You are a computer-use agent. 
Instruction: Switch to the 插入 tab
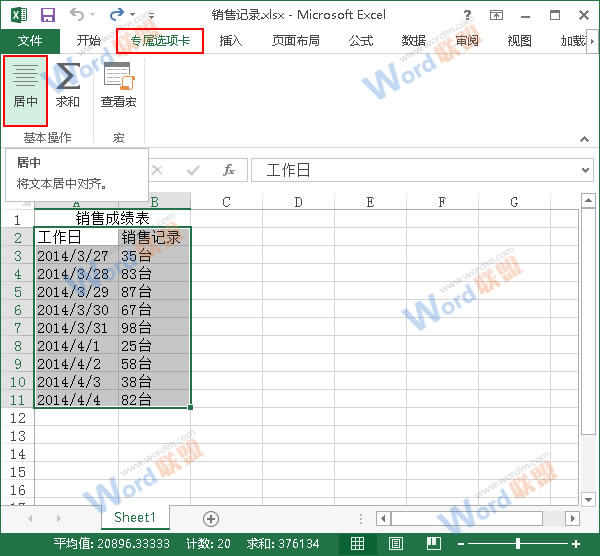click(x=231, y=41)
